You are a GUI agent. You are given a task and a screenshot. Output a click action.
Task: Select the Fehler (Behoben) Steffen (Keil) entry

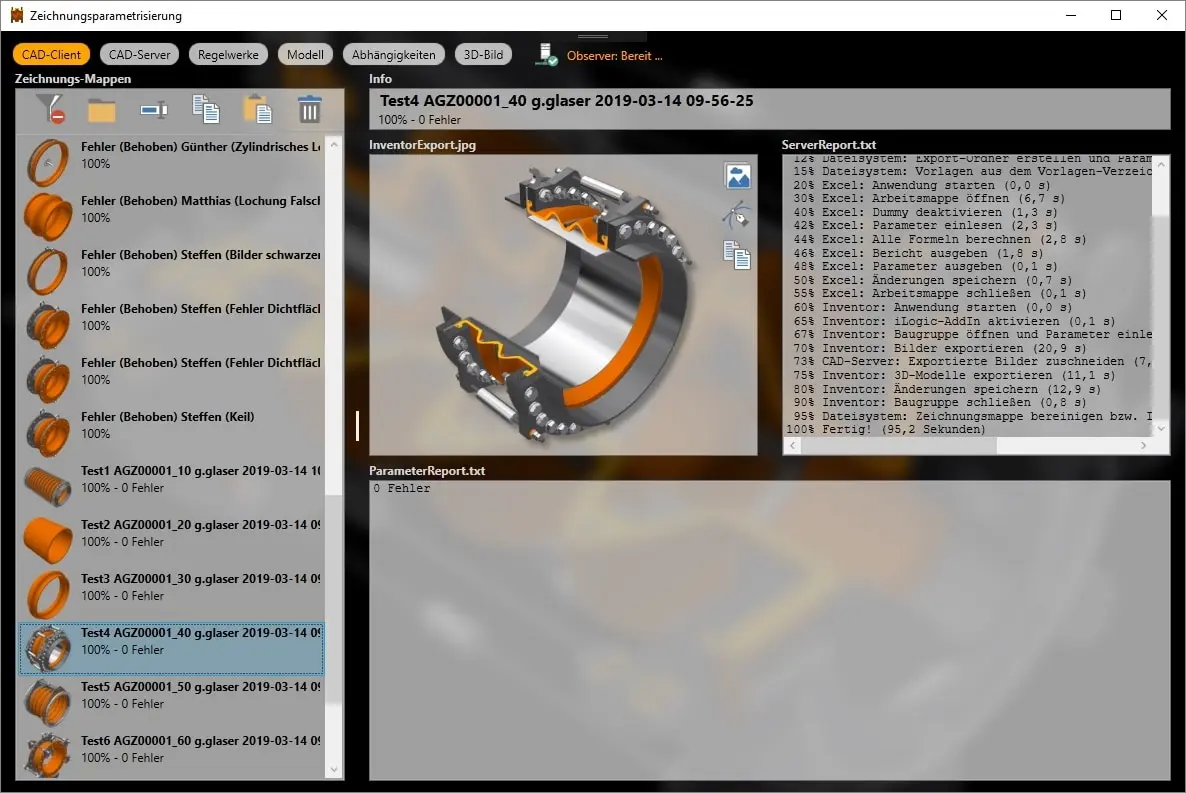pyautogui.click(x=170, y=425)
